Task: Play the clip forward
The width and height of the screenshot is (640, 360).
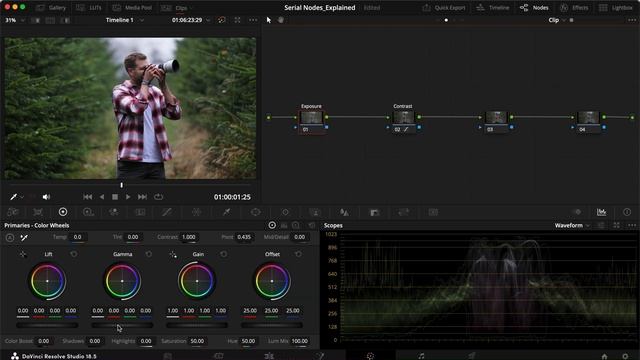Action: (128, 197)
